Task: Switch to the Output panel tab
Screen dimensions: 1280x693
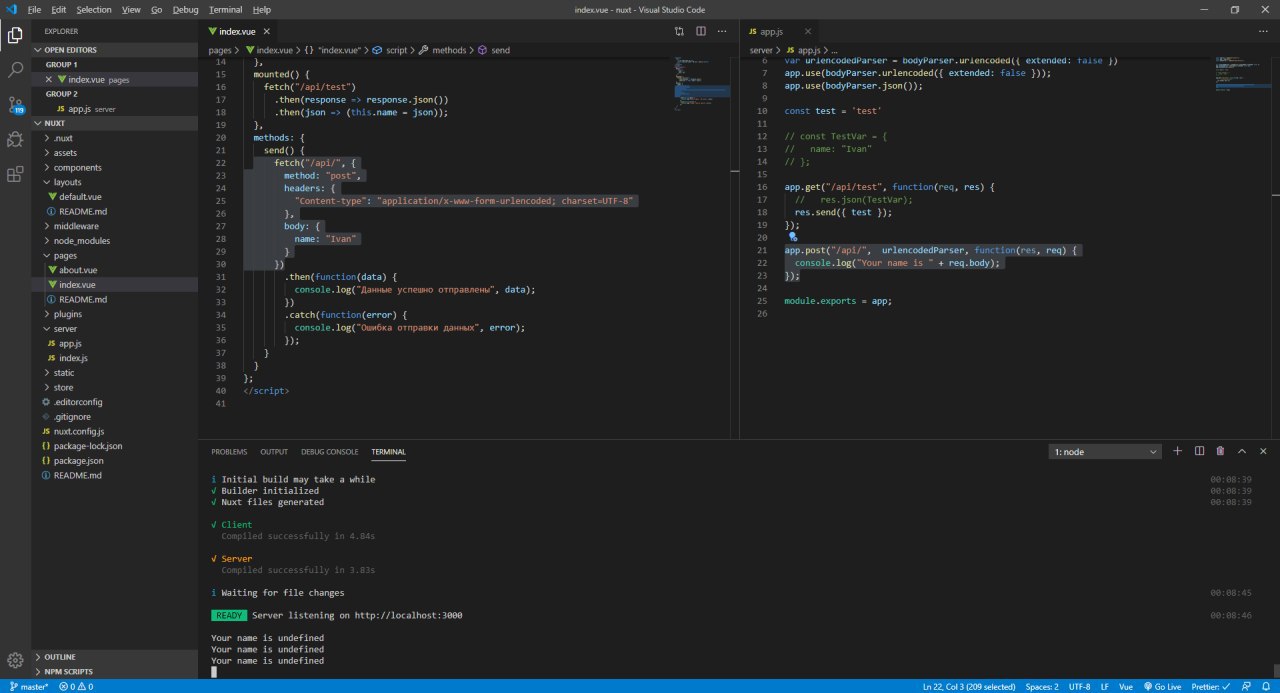Action: (x=274, y=452)
